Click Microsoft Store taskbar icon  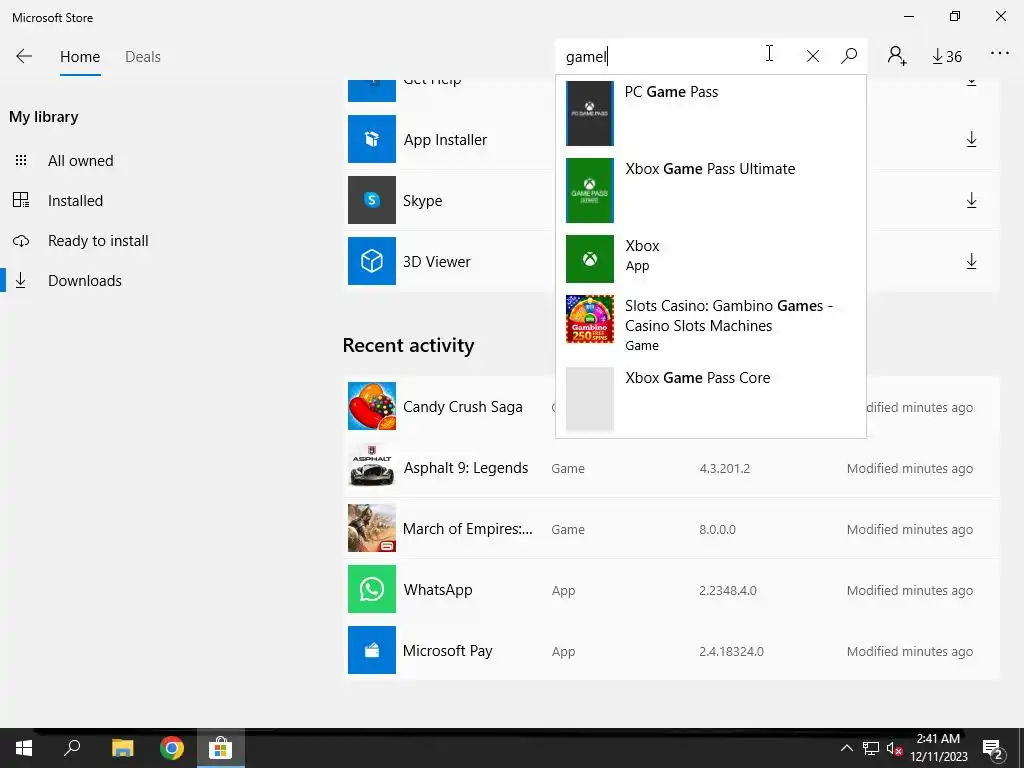coord(221,748)
